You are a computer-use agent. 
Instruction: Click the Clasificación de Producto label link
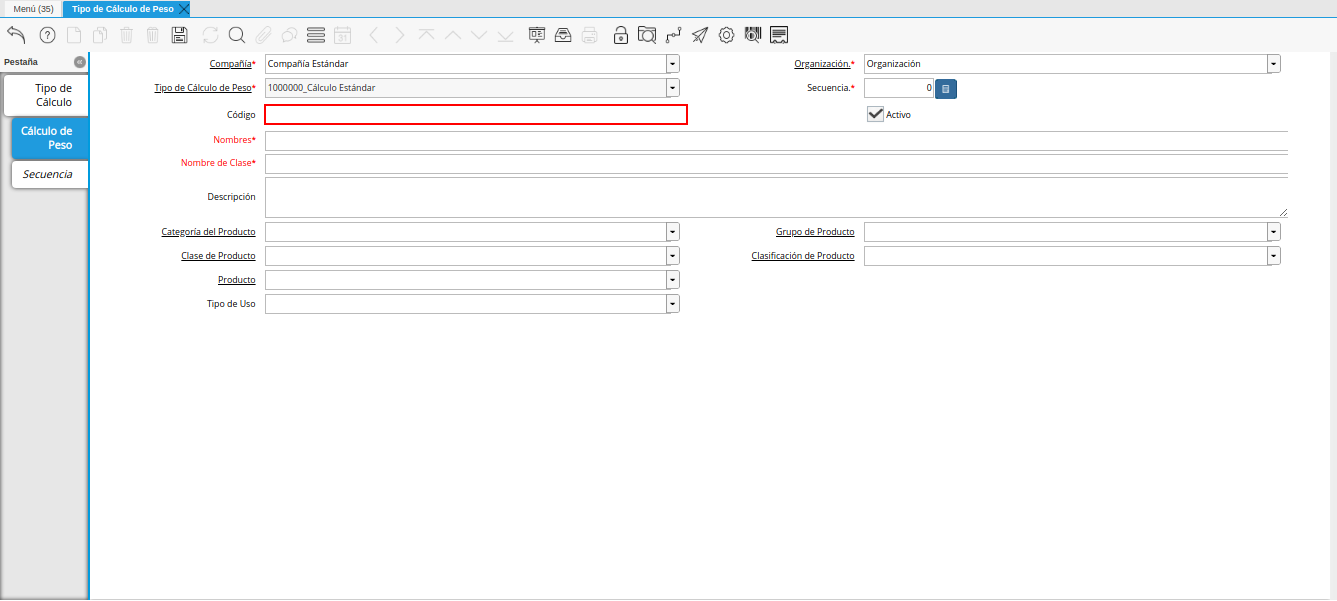pyautogui.click(x=803, y=256)
